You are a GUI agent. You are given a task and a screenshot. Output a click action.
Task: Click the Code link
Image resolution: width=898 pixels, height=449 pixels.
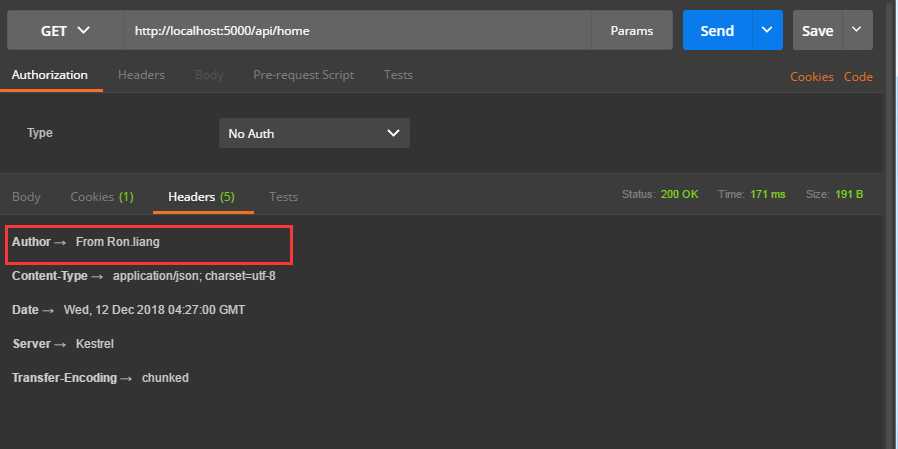pyautogui.click(x=858, y=77)
